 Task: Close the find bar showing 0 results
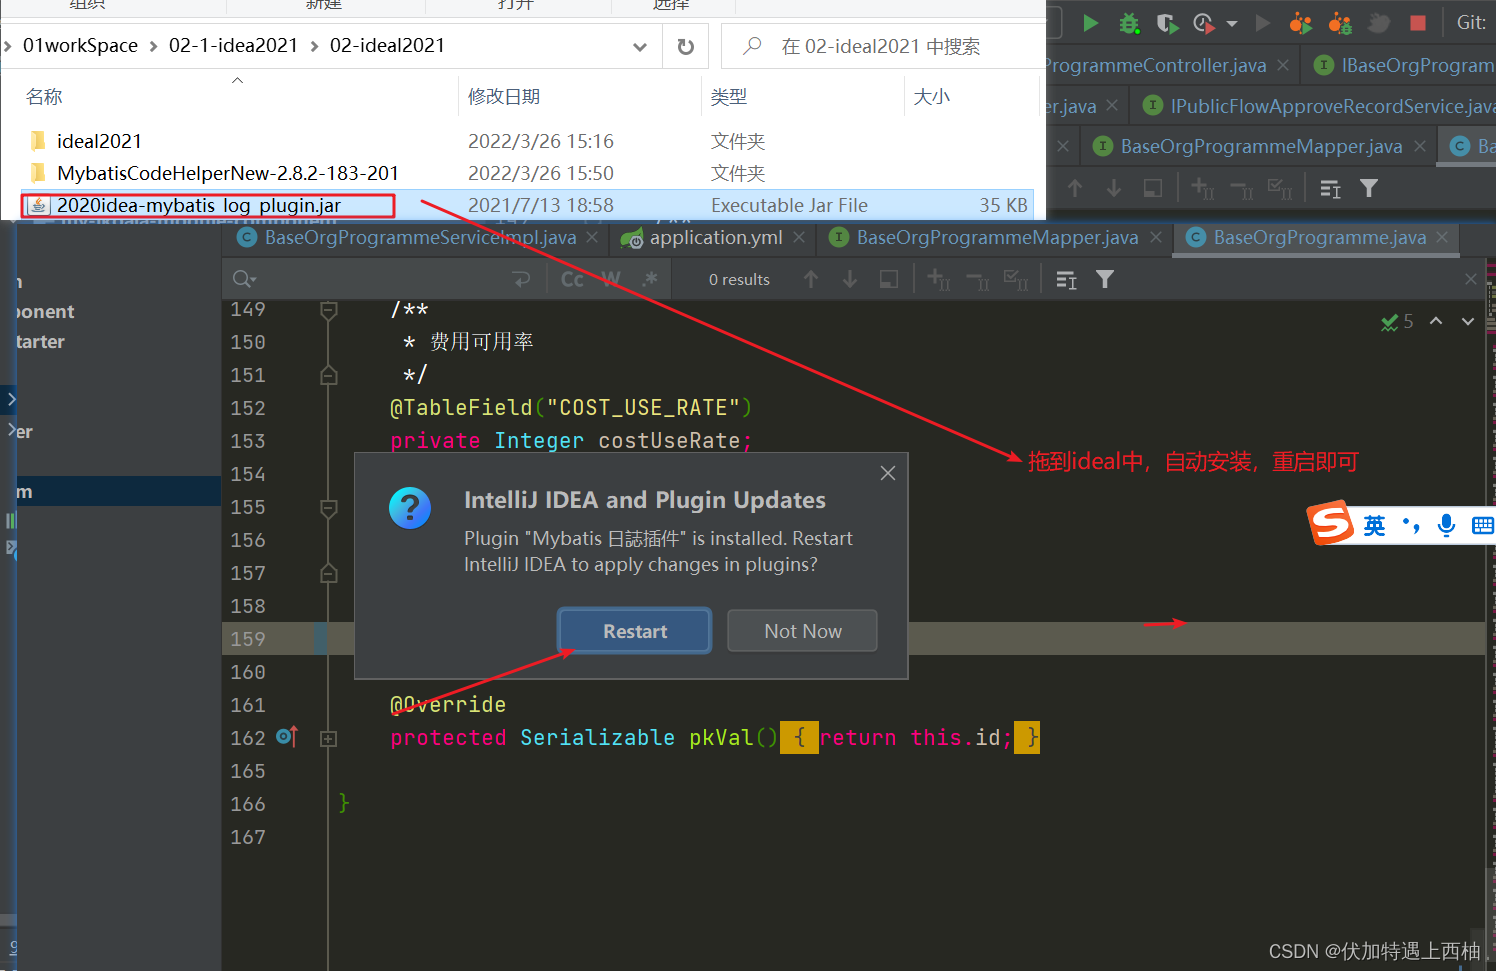[1471, 279]
